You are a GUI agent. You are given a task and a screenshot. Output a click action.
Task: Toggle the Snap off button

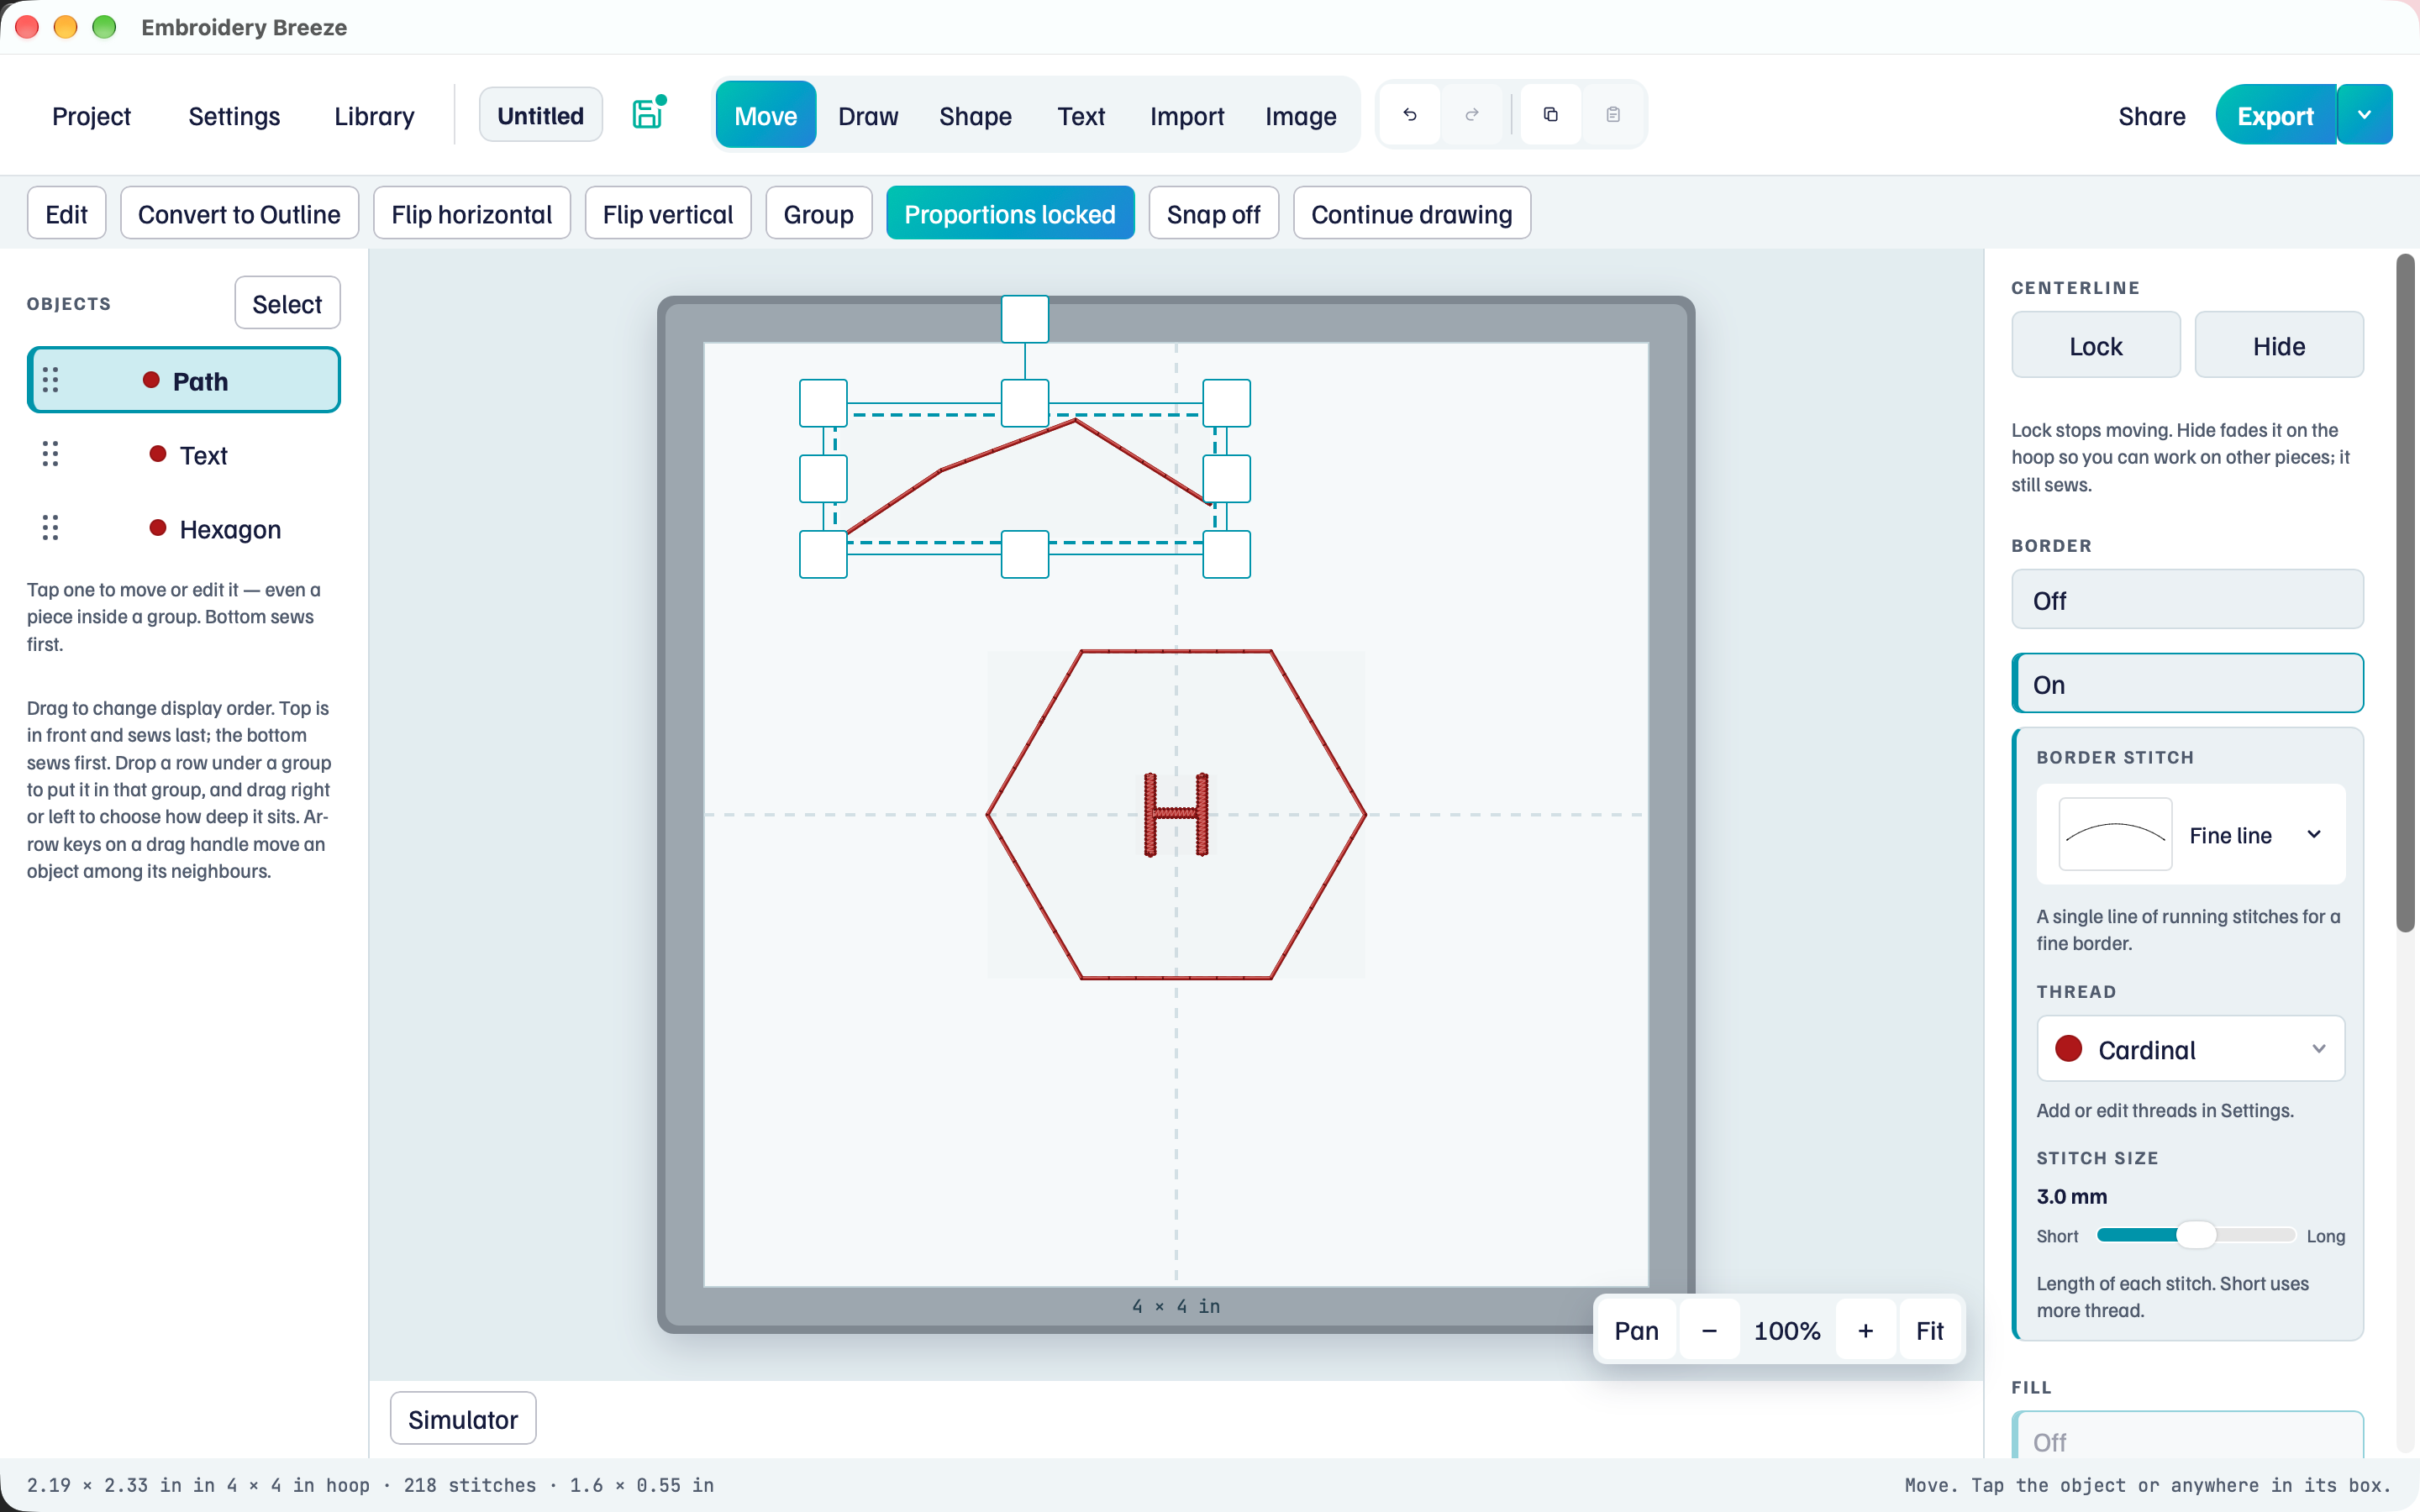(x=1213, y=213)
